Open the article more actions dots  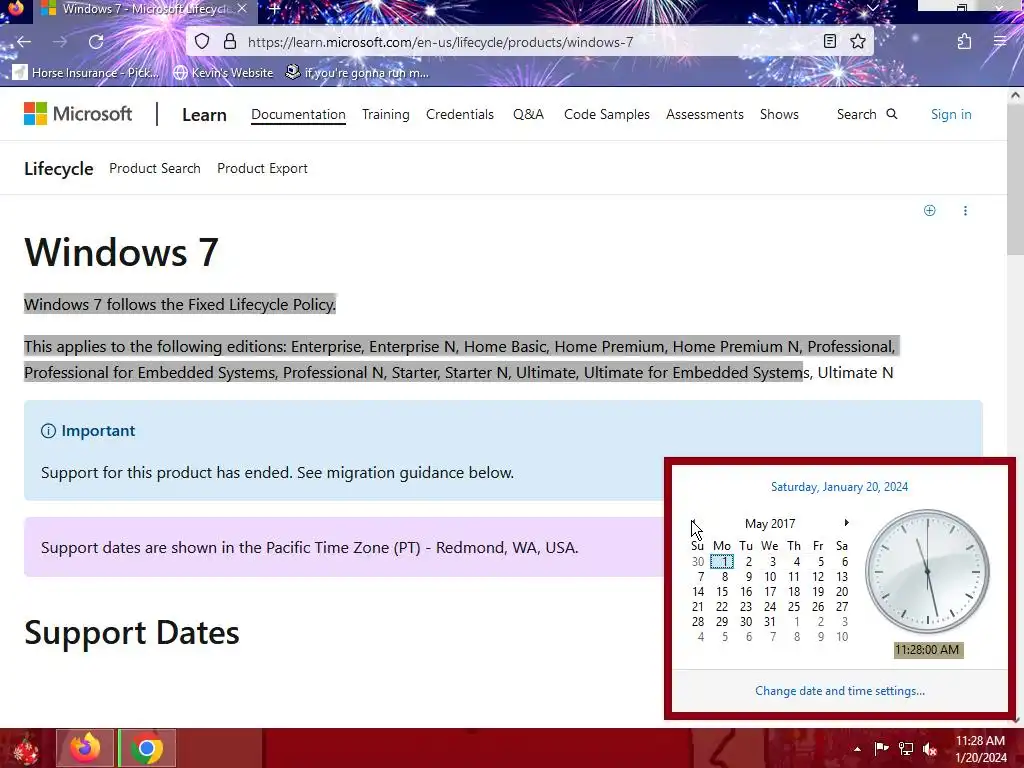(965, 210)
